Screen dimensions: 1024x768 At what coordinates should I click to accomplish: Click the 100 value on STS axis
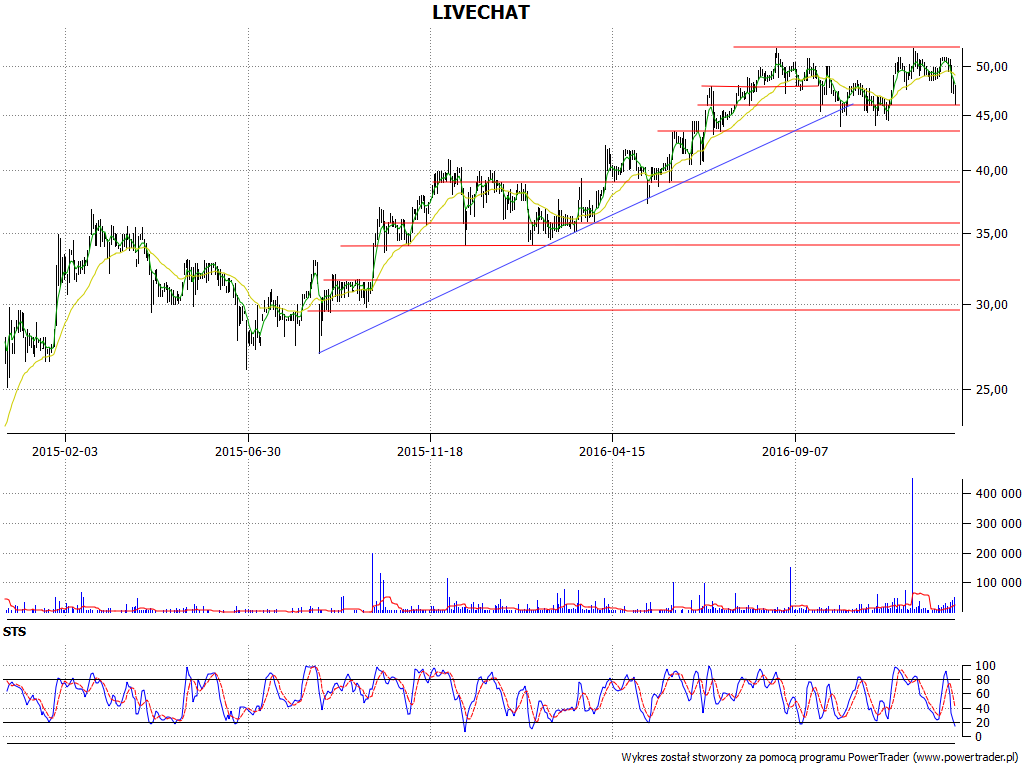pyautogui.click(x=985, y=666)
